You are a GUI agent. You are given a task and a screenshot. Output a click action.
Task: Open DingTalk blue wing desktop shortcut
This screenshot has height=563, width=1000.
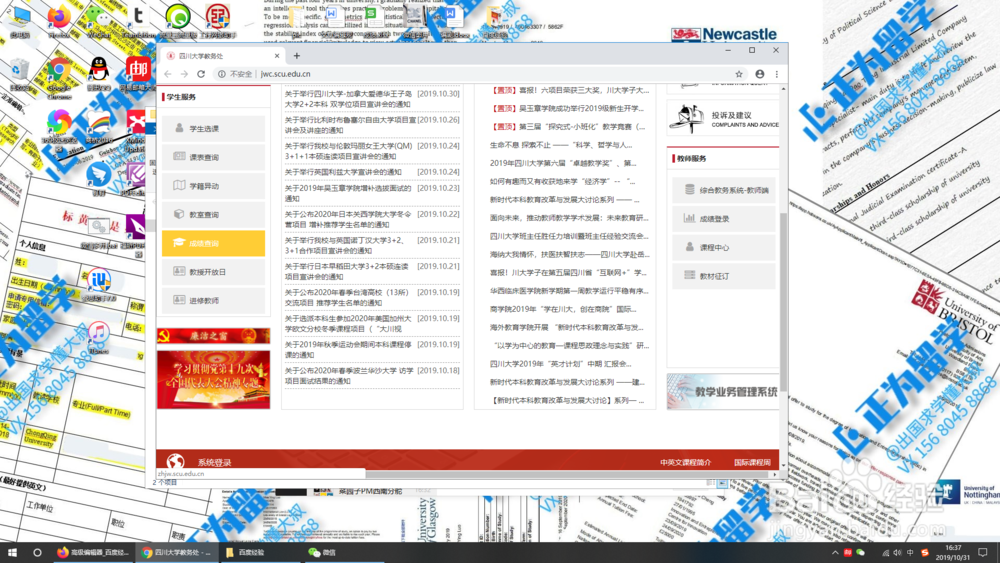(x=99, y=177)
